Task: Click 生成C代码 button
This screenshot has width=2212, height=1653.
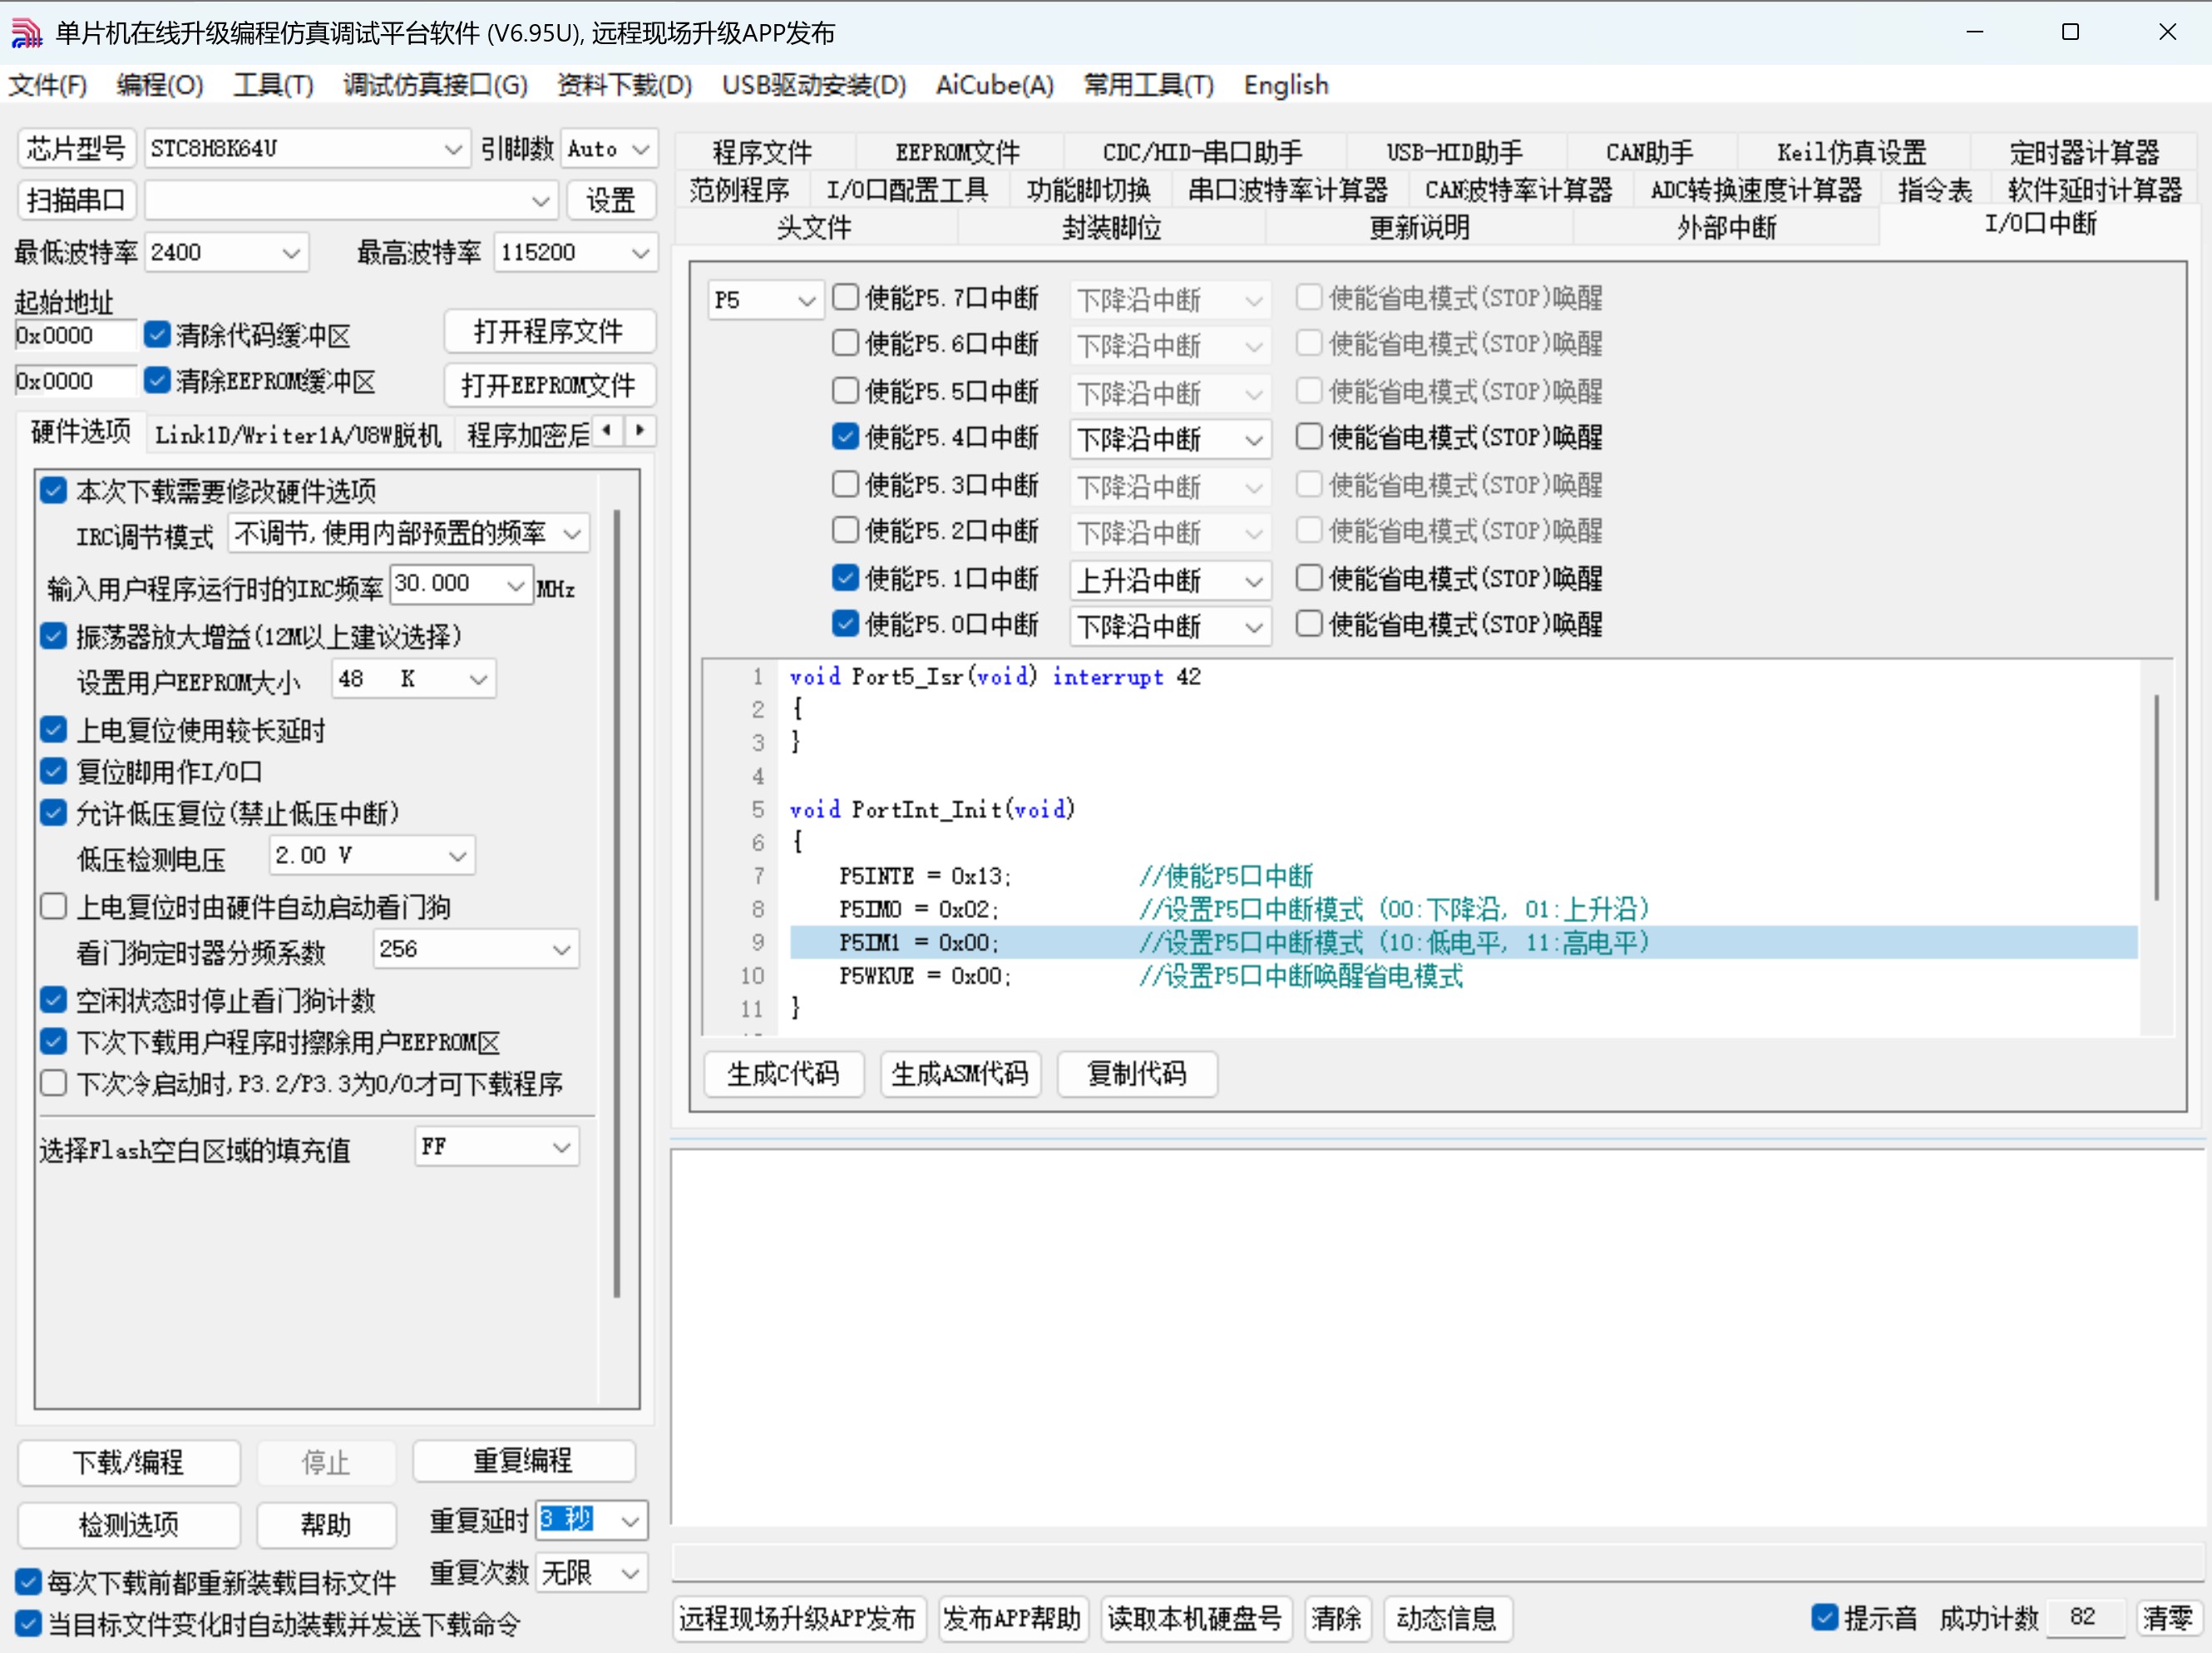Action: tap(783, 1074)
